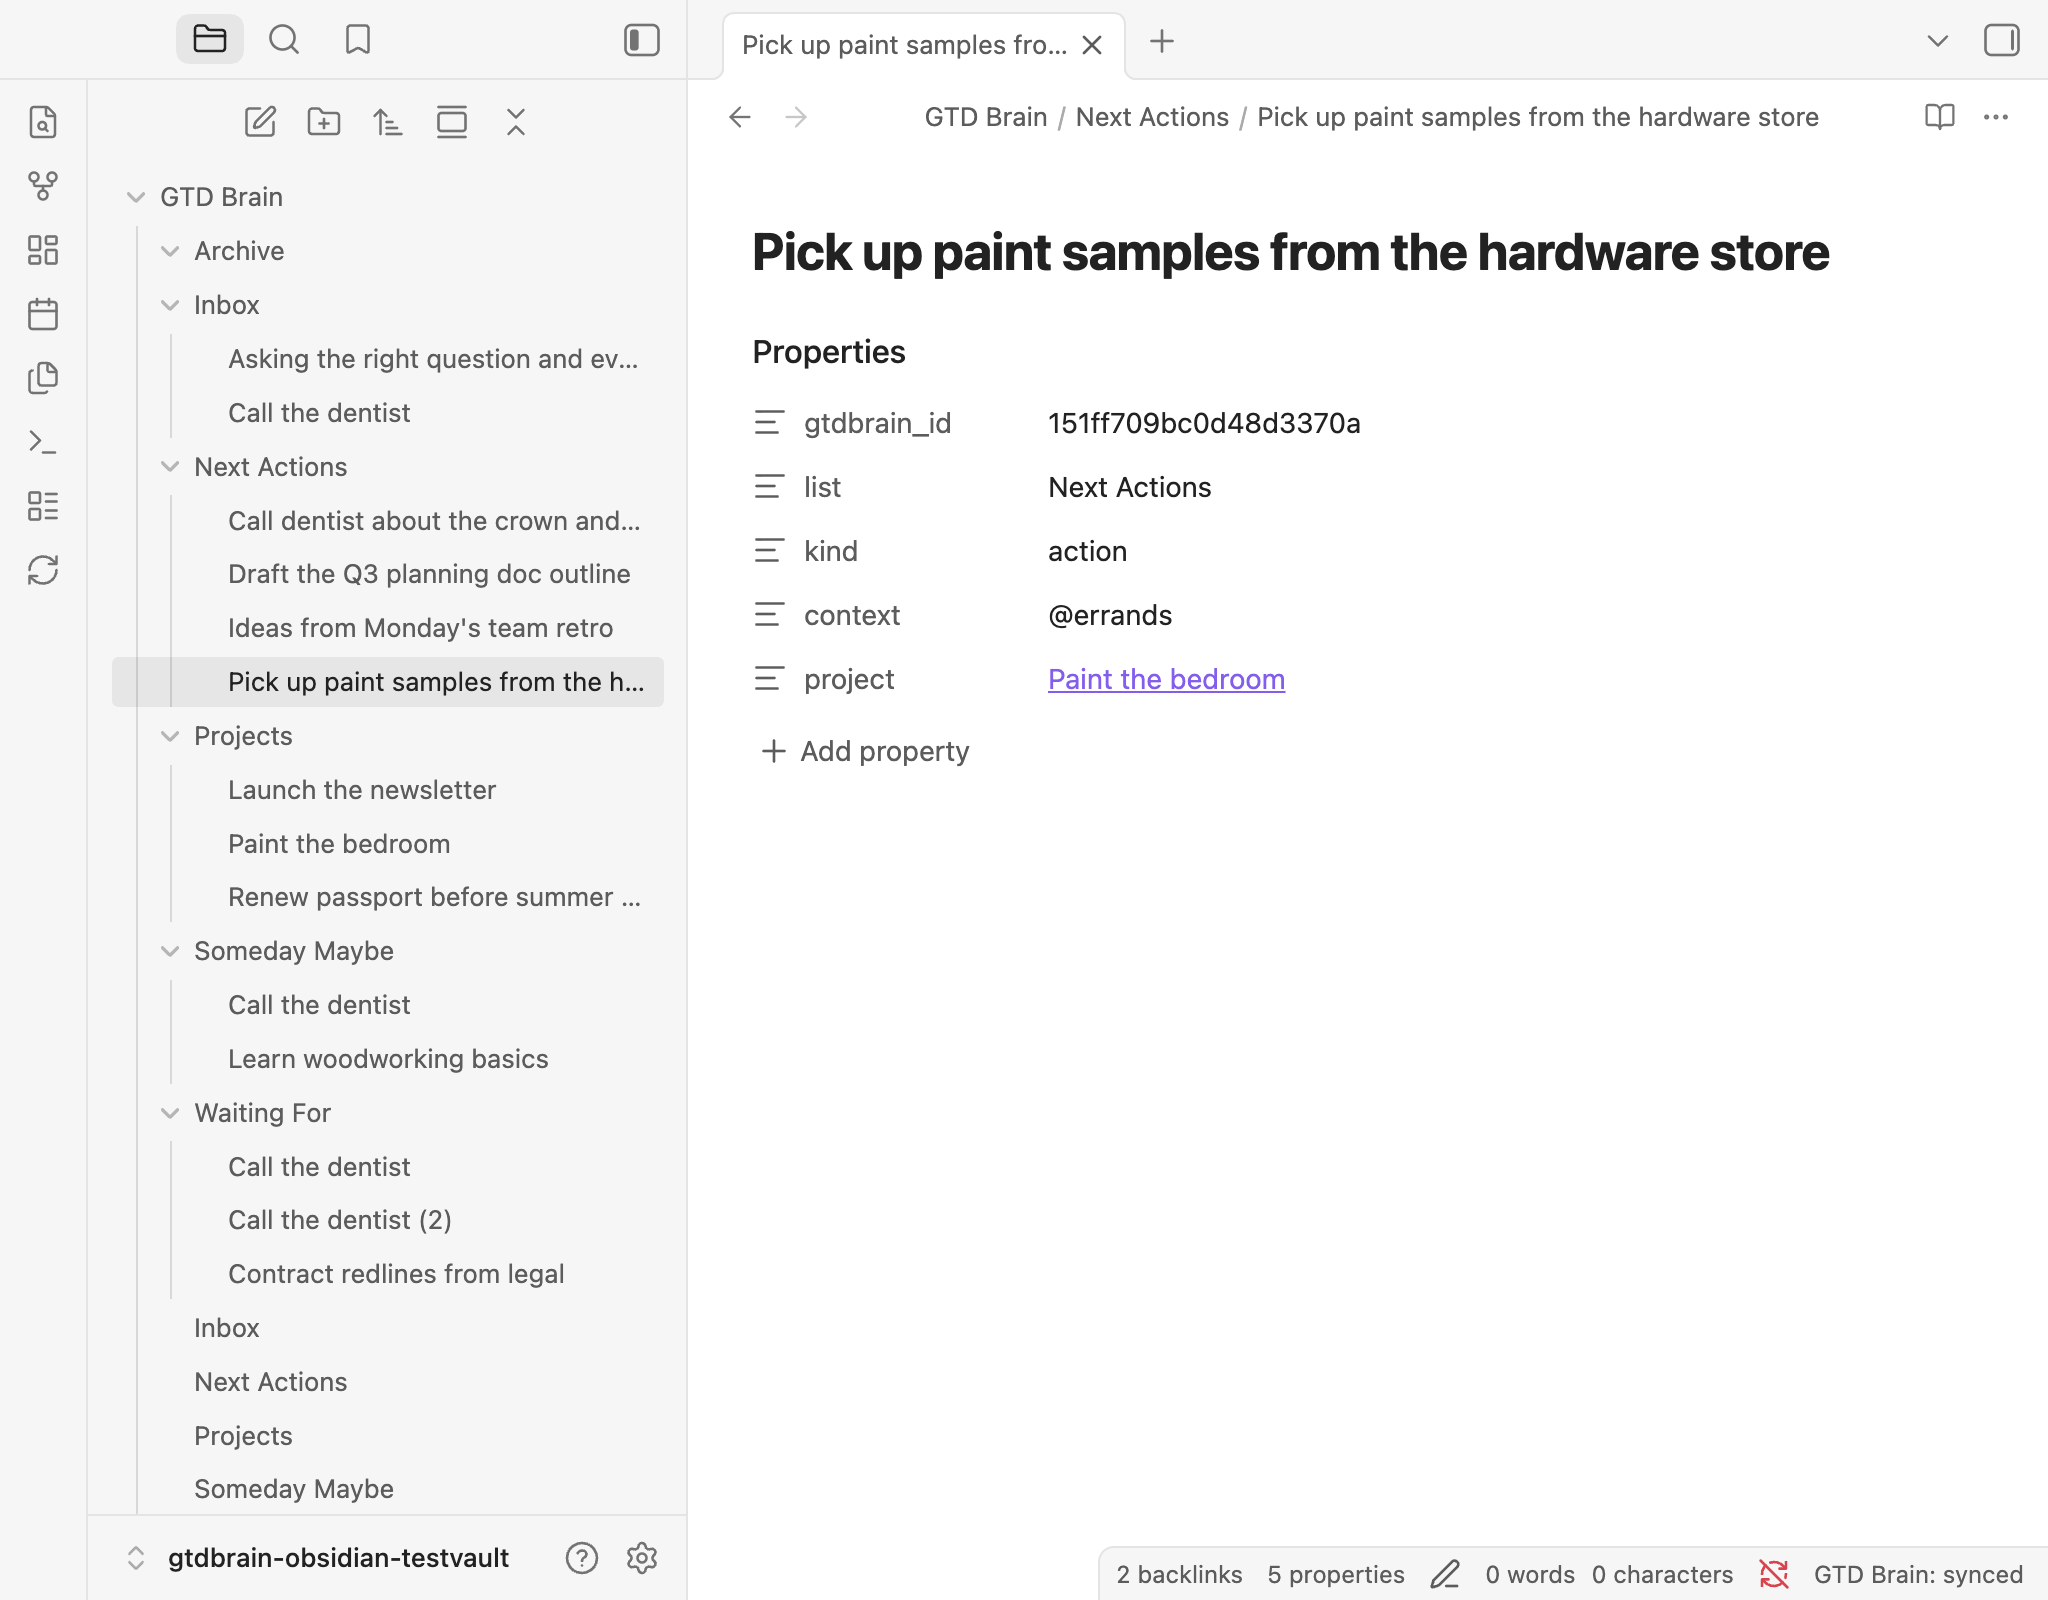The width and height of the screenshot is (2048, 1600).
Task: Navigate back arrow
Action: [740, 117]
